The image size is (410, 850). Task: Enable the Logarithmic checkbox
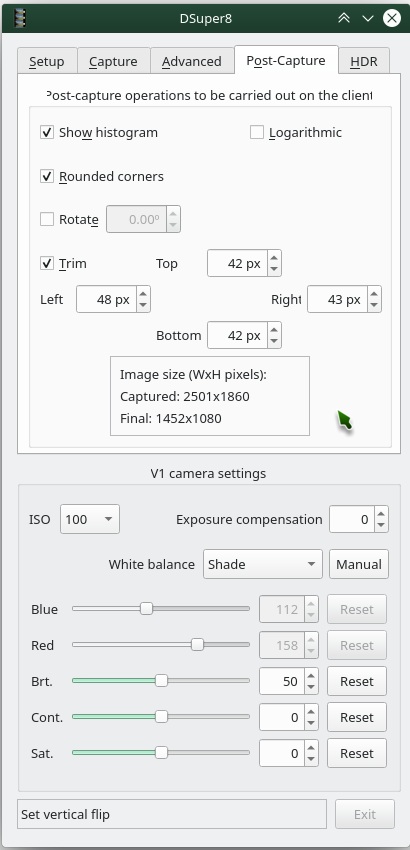click(x=257, y=132)
